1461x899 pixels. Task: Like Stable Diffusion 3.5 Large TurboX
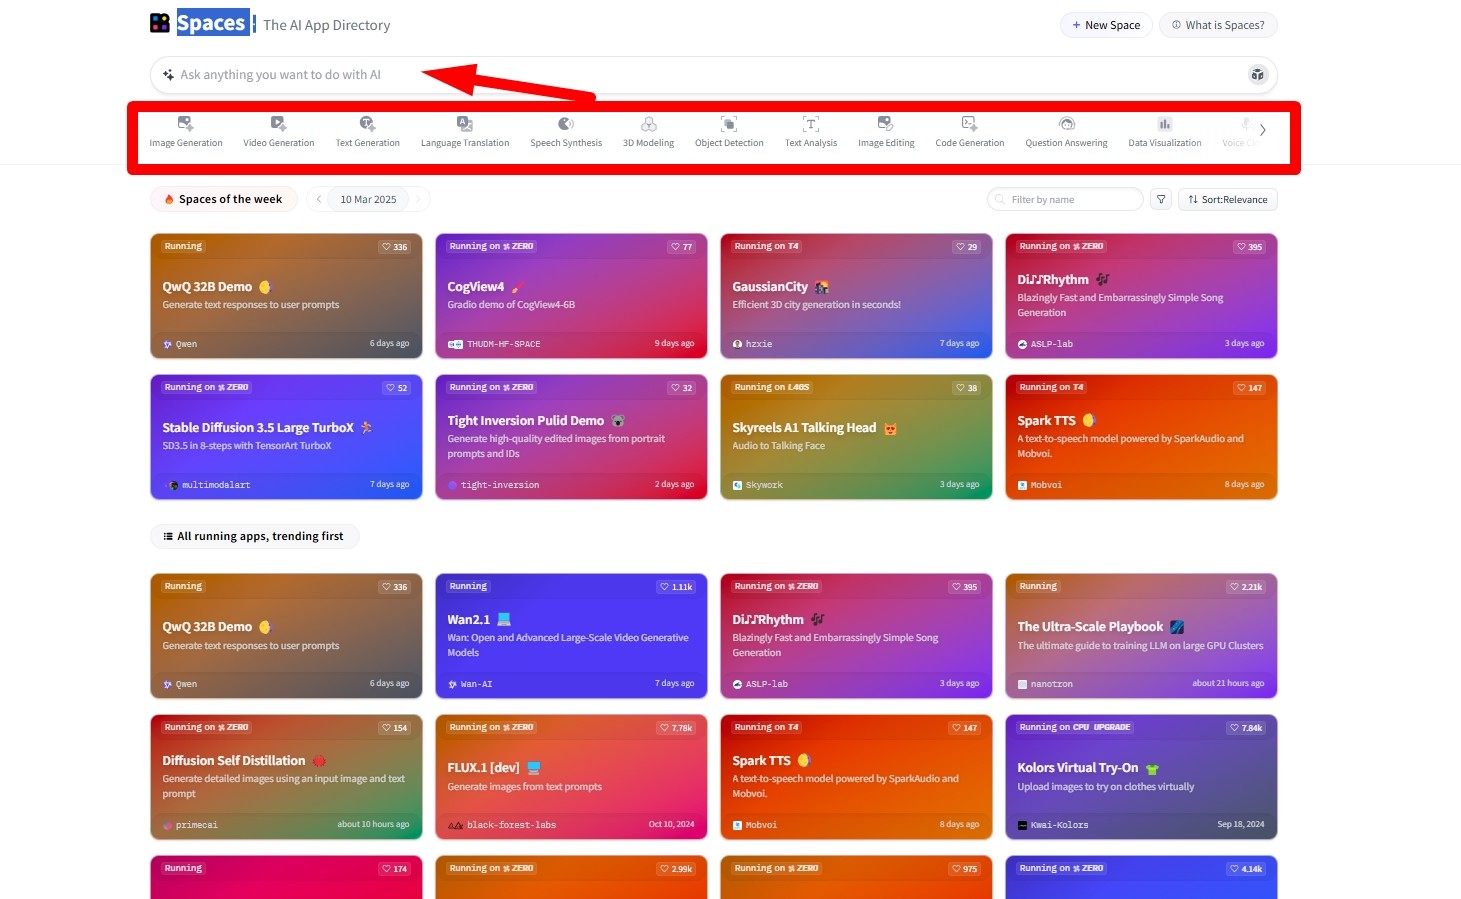(397, 388)
